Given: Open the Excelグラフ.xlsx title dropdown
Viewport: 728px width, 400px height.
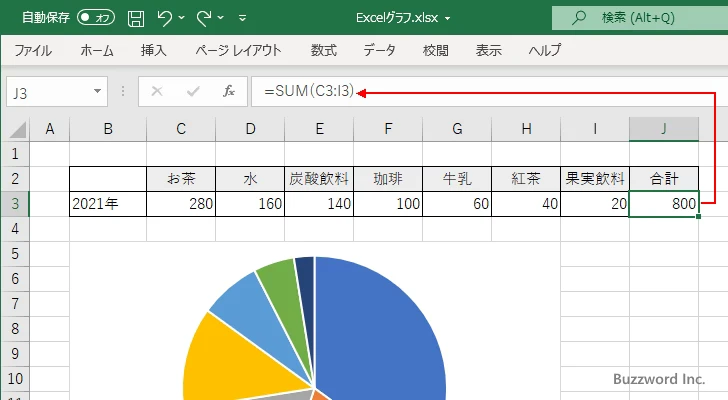Looking at the screenshot, I should [447, 19].
